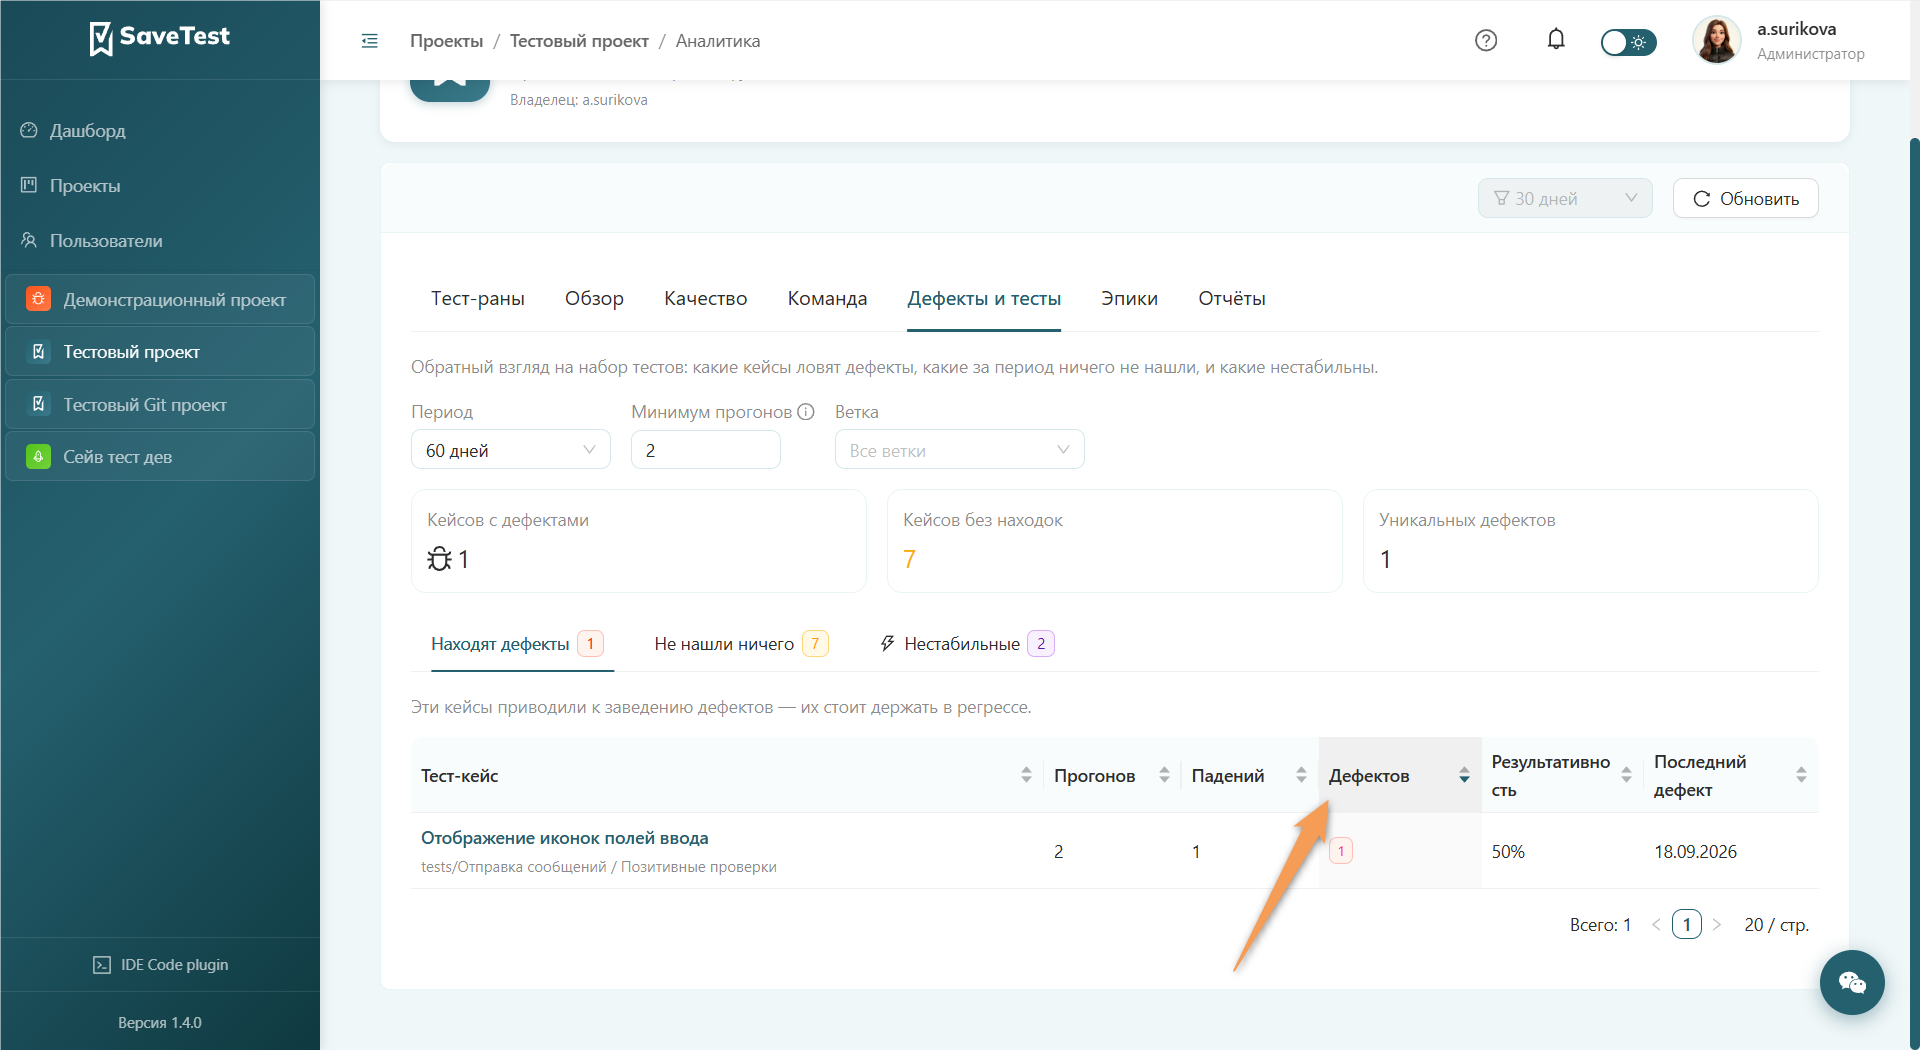Click the Минимум прогонов input field
This screenshot has height=1050, width=1920.
click(x=705, y=450)
